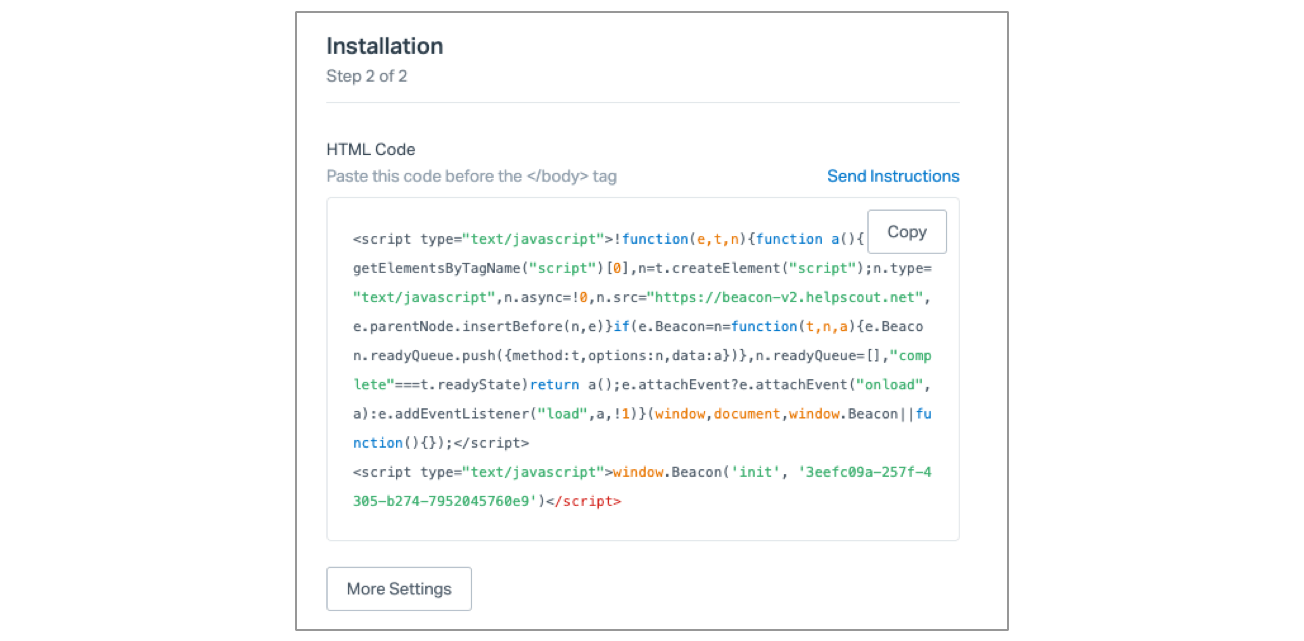Select the 'Step 2 of 2' text
The image size is (1304, 641).
[366, 76]
